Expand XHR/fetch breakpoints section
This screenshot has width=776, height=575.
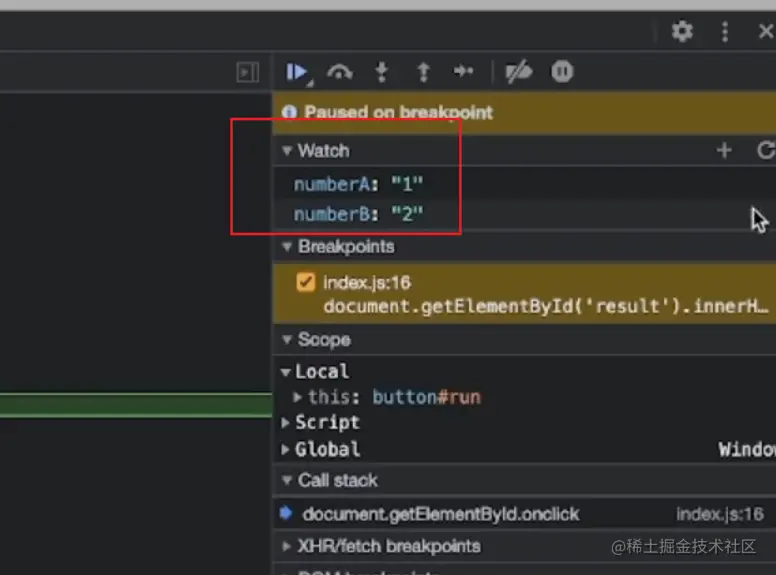287,546
